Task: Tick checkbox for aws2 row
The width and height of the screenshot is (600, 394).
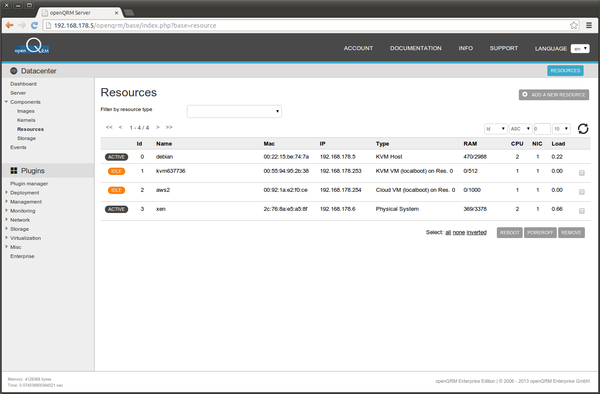Action: tap(582, 192)
